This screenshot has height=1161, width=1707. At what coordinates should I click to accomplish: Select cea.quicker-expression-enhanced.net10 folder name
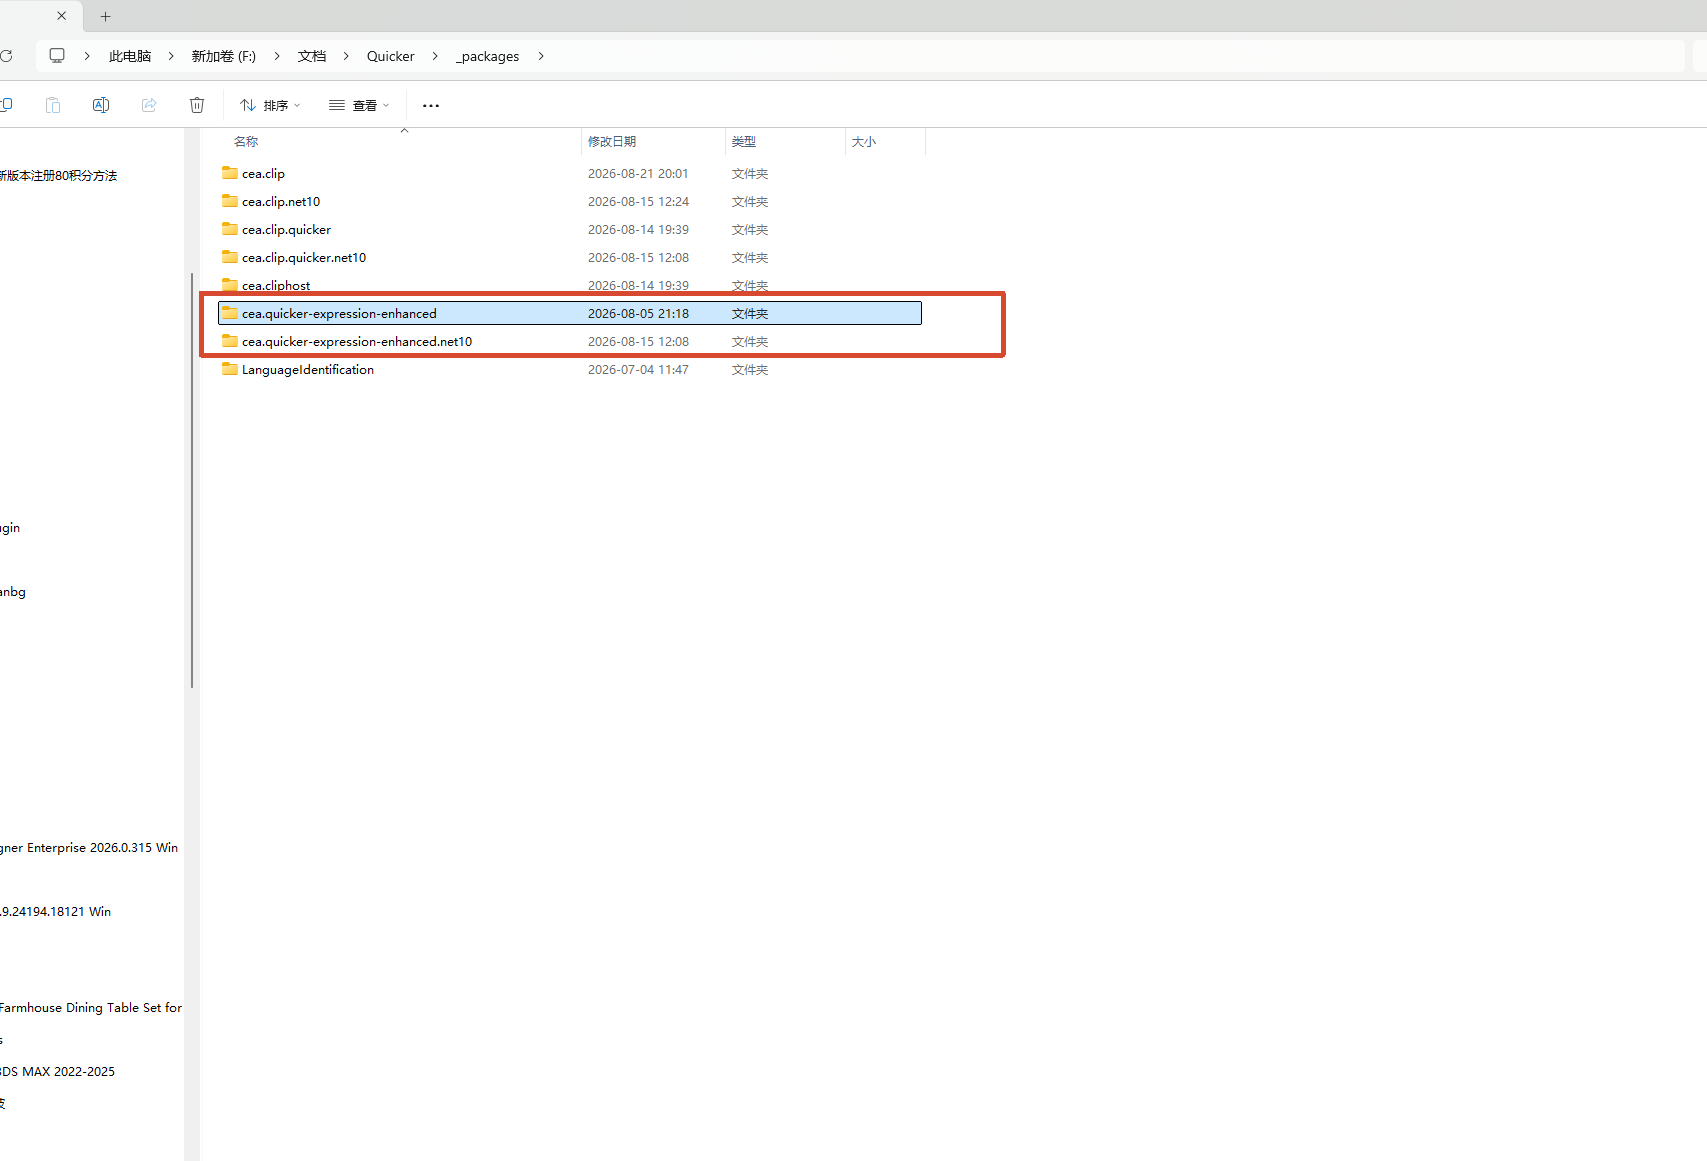coord(357,341)
